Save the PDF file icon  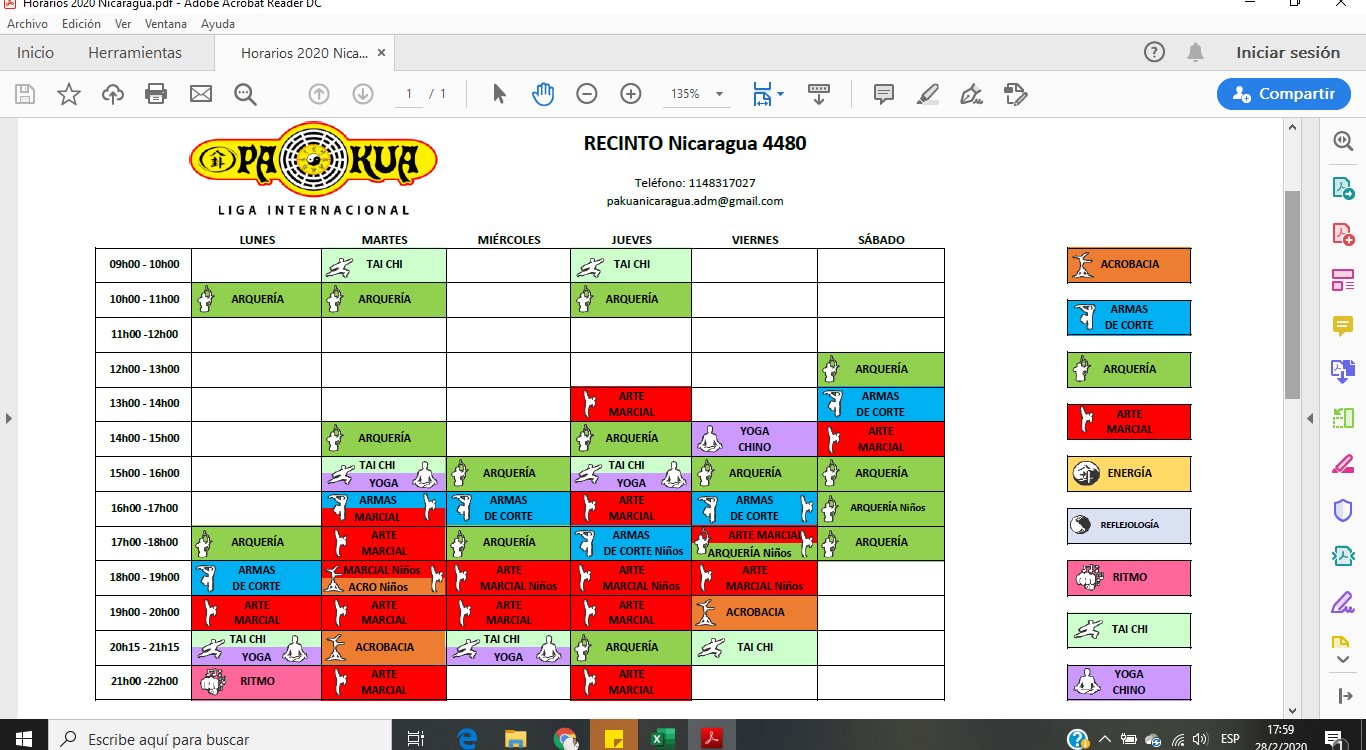click(25, 94)
